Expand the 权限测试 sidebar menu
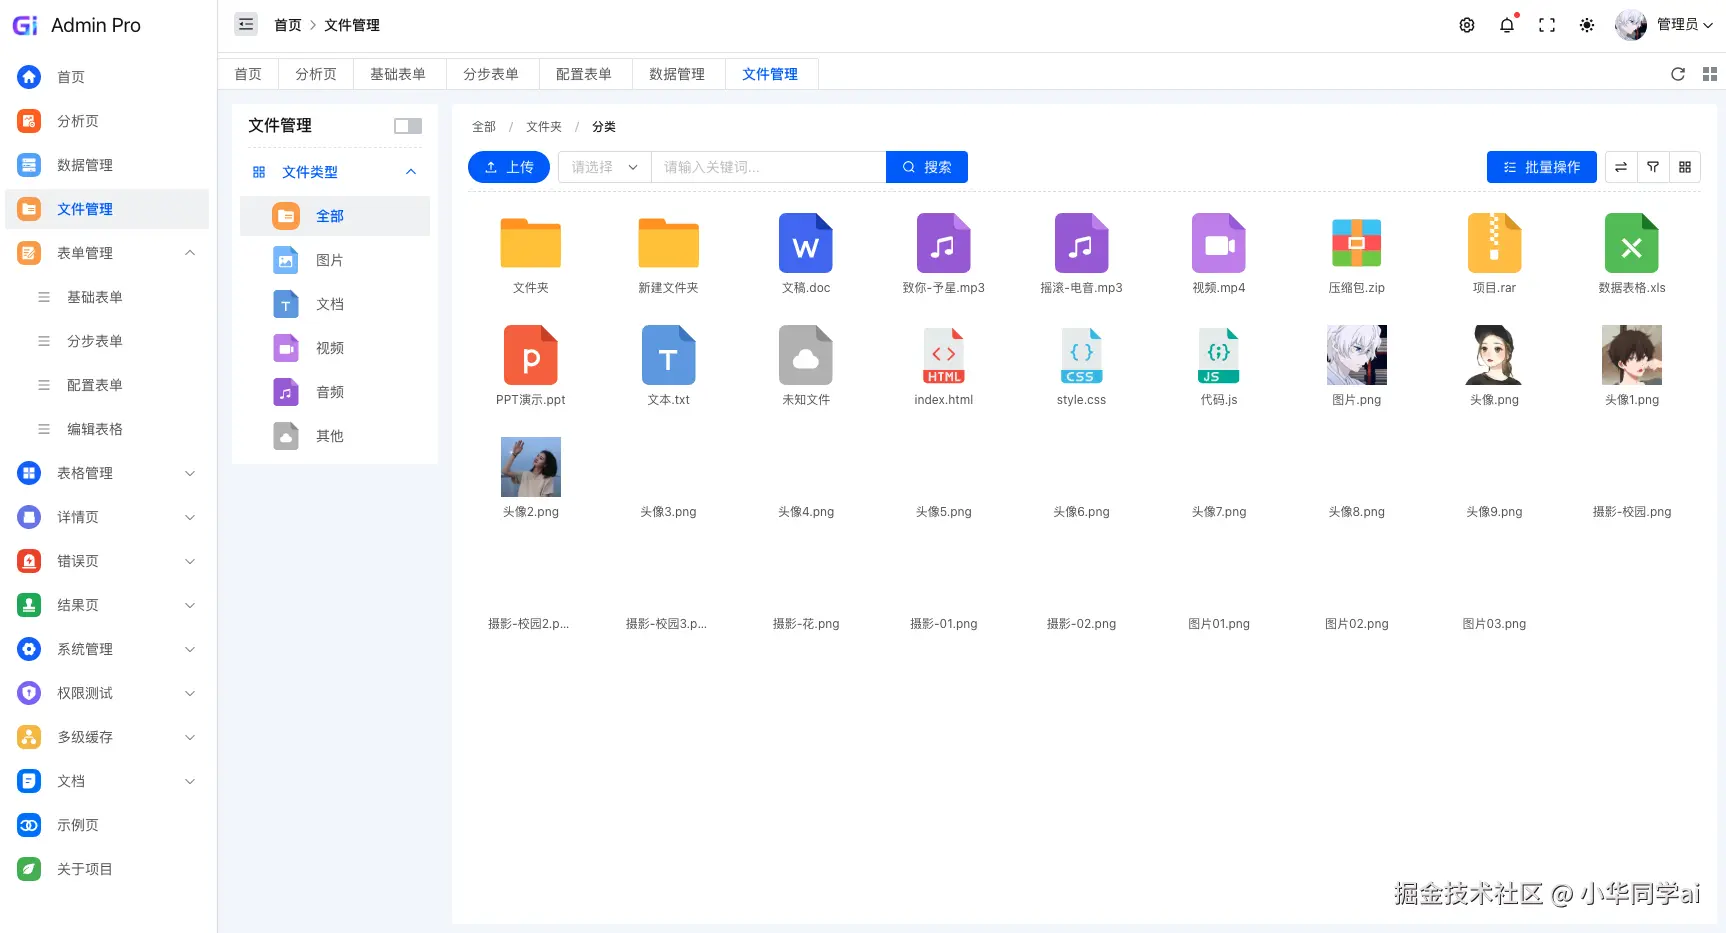 click(107, 693)
